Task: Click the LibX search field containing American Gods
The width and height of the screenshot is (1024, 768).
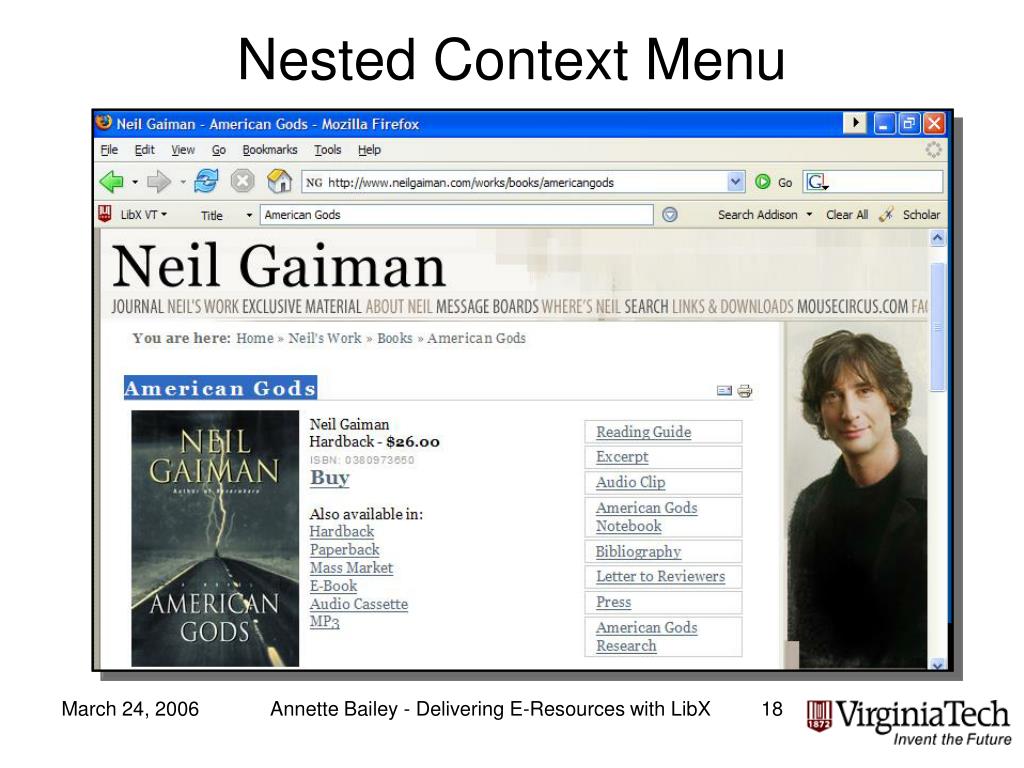Action: [x=456, y=215]
